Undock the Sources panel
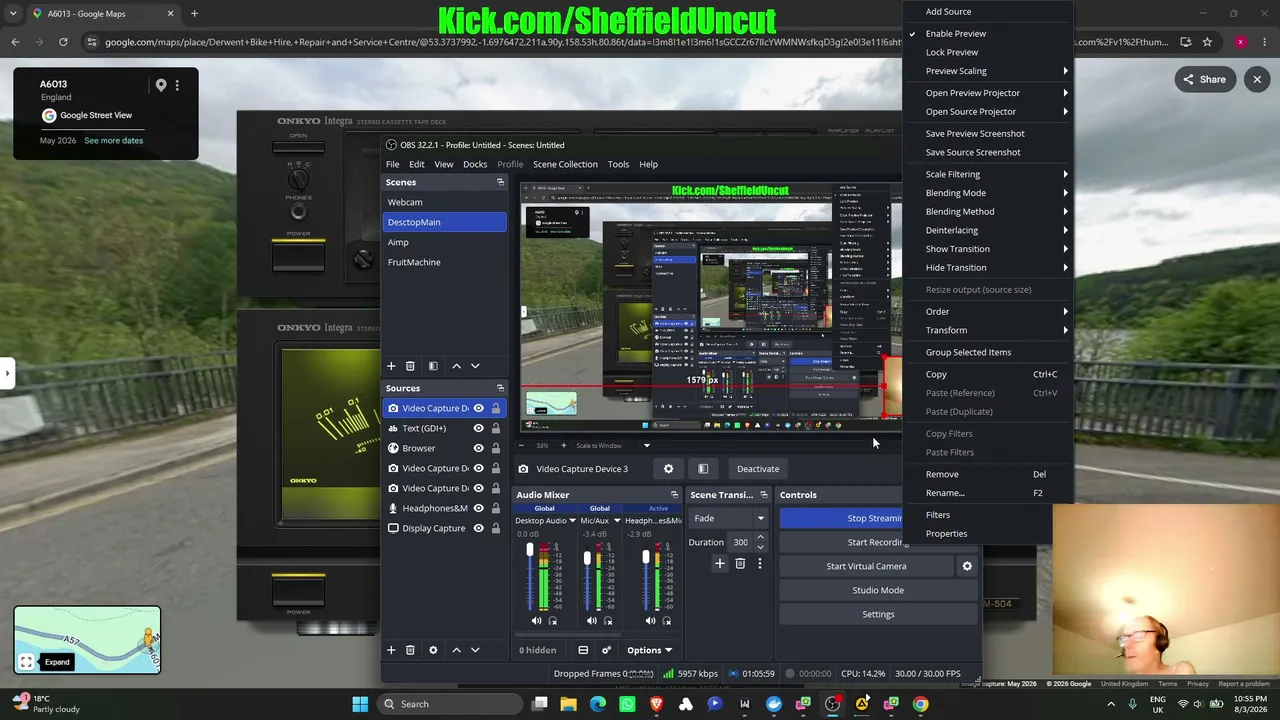Image resolution: width=1280 pixels, height=720 pixels. pos(500,388)
